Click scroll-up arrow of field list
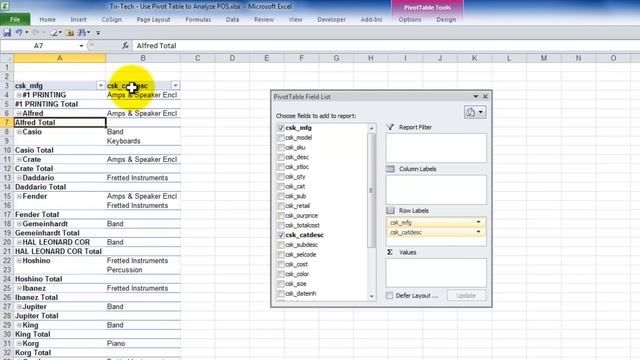The width and height of the screenshot is (640, 360). [x=371, y=128]
